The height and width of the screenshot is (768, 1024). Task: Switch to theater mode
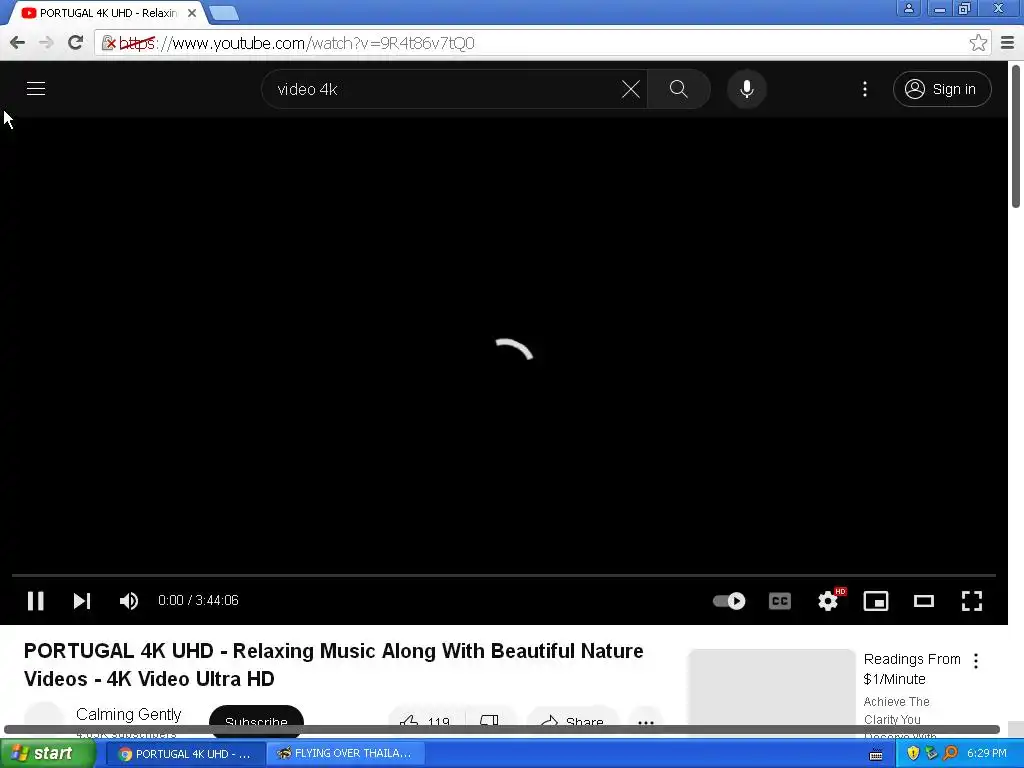pyautogui.click(x=923, y=601)
